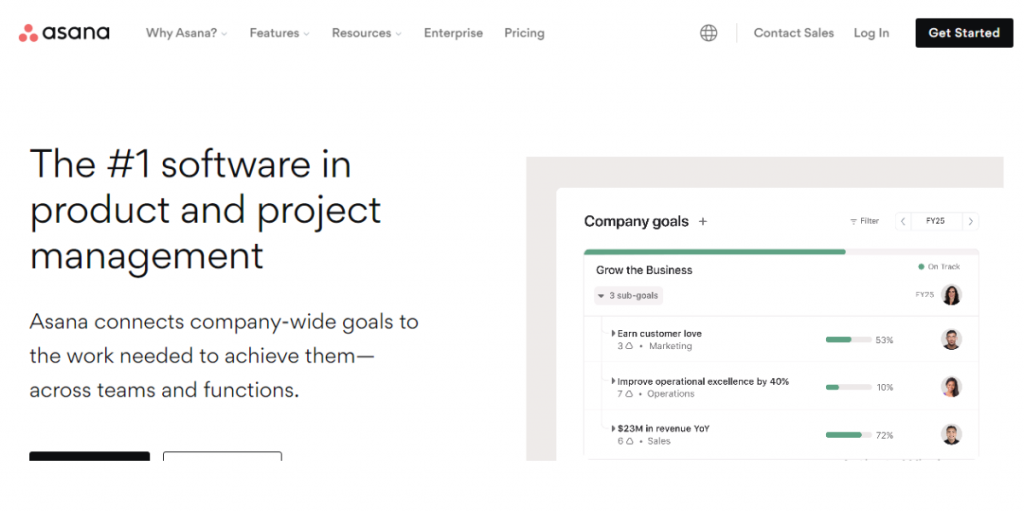
Task: Collapse the 3 sub-goals toggle
Action: (629, 296)
